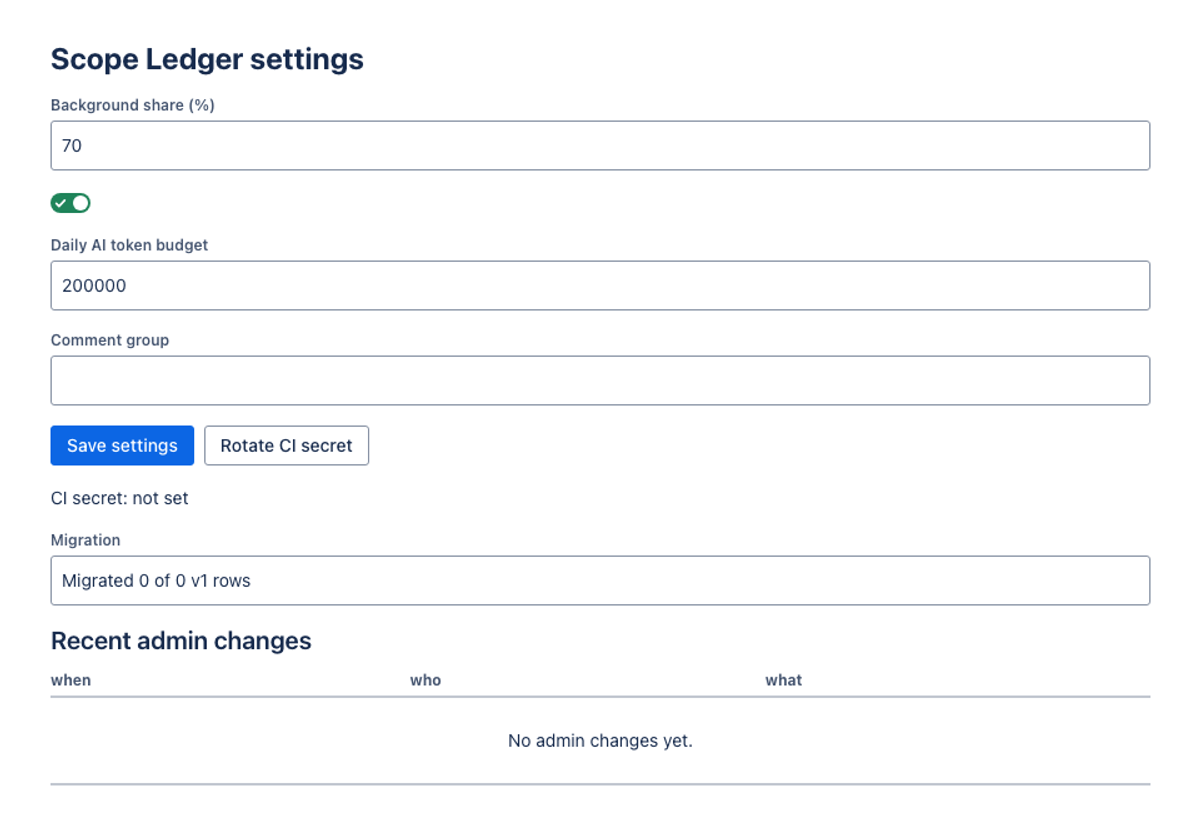Click the 'Scope Ledger settings' title
The image size is (1200, 825).
207,59
